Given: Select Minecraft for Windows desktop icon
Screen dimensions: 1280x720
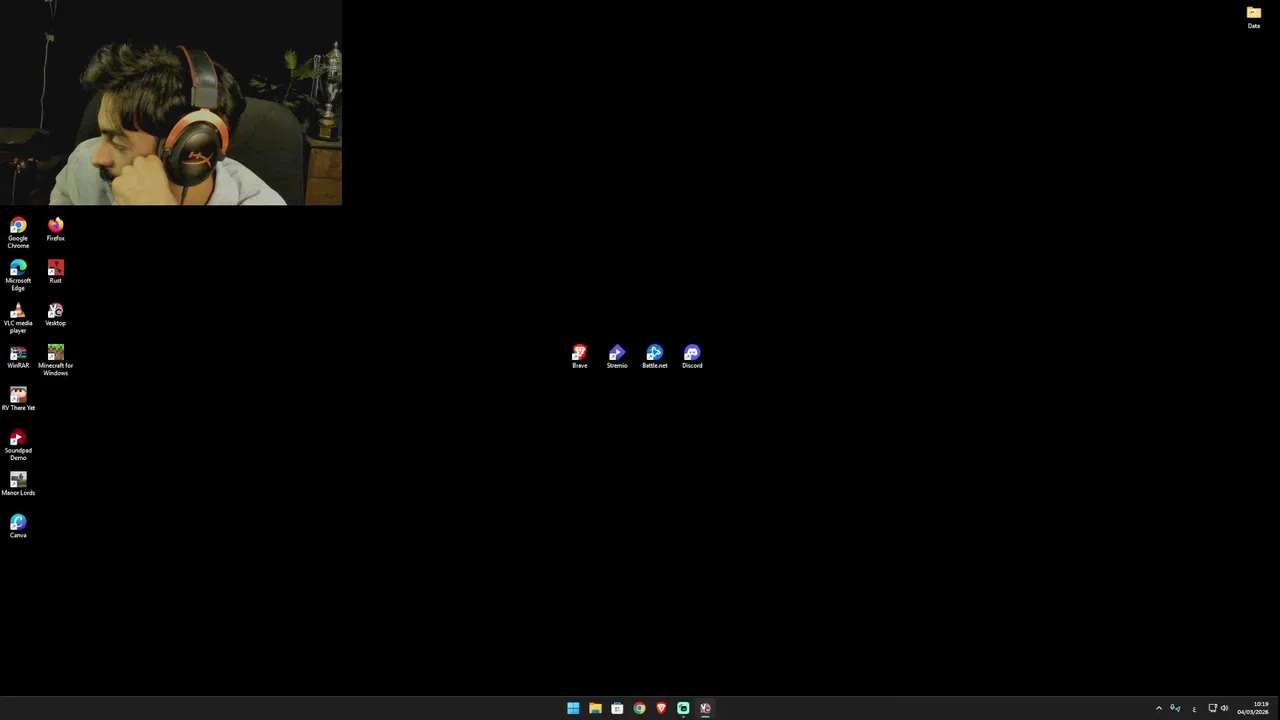Looking at the screenshot, I should point(55,360).
